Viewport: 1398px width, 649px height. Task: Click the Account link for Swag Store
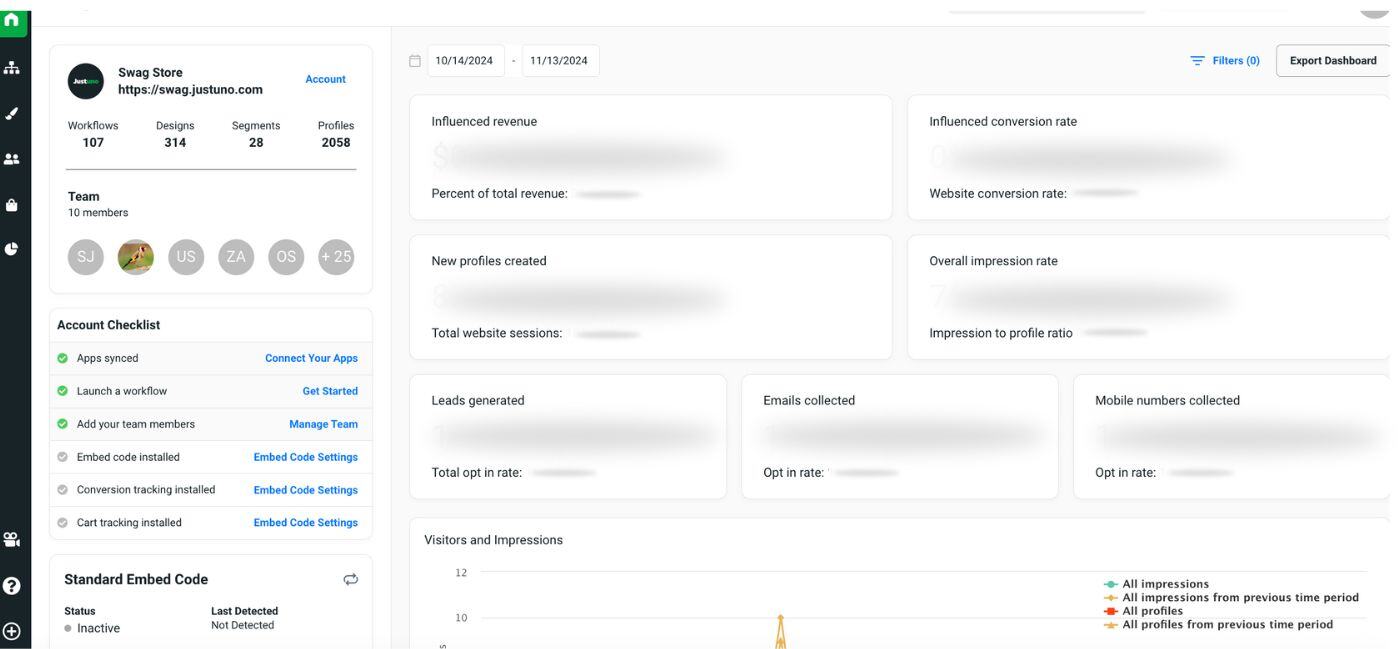pos(325,79)
